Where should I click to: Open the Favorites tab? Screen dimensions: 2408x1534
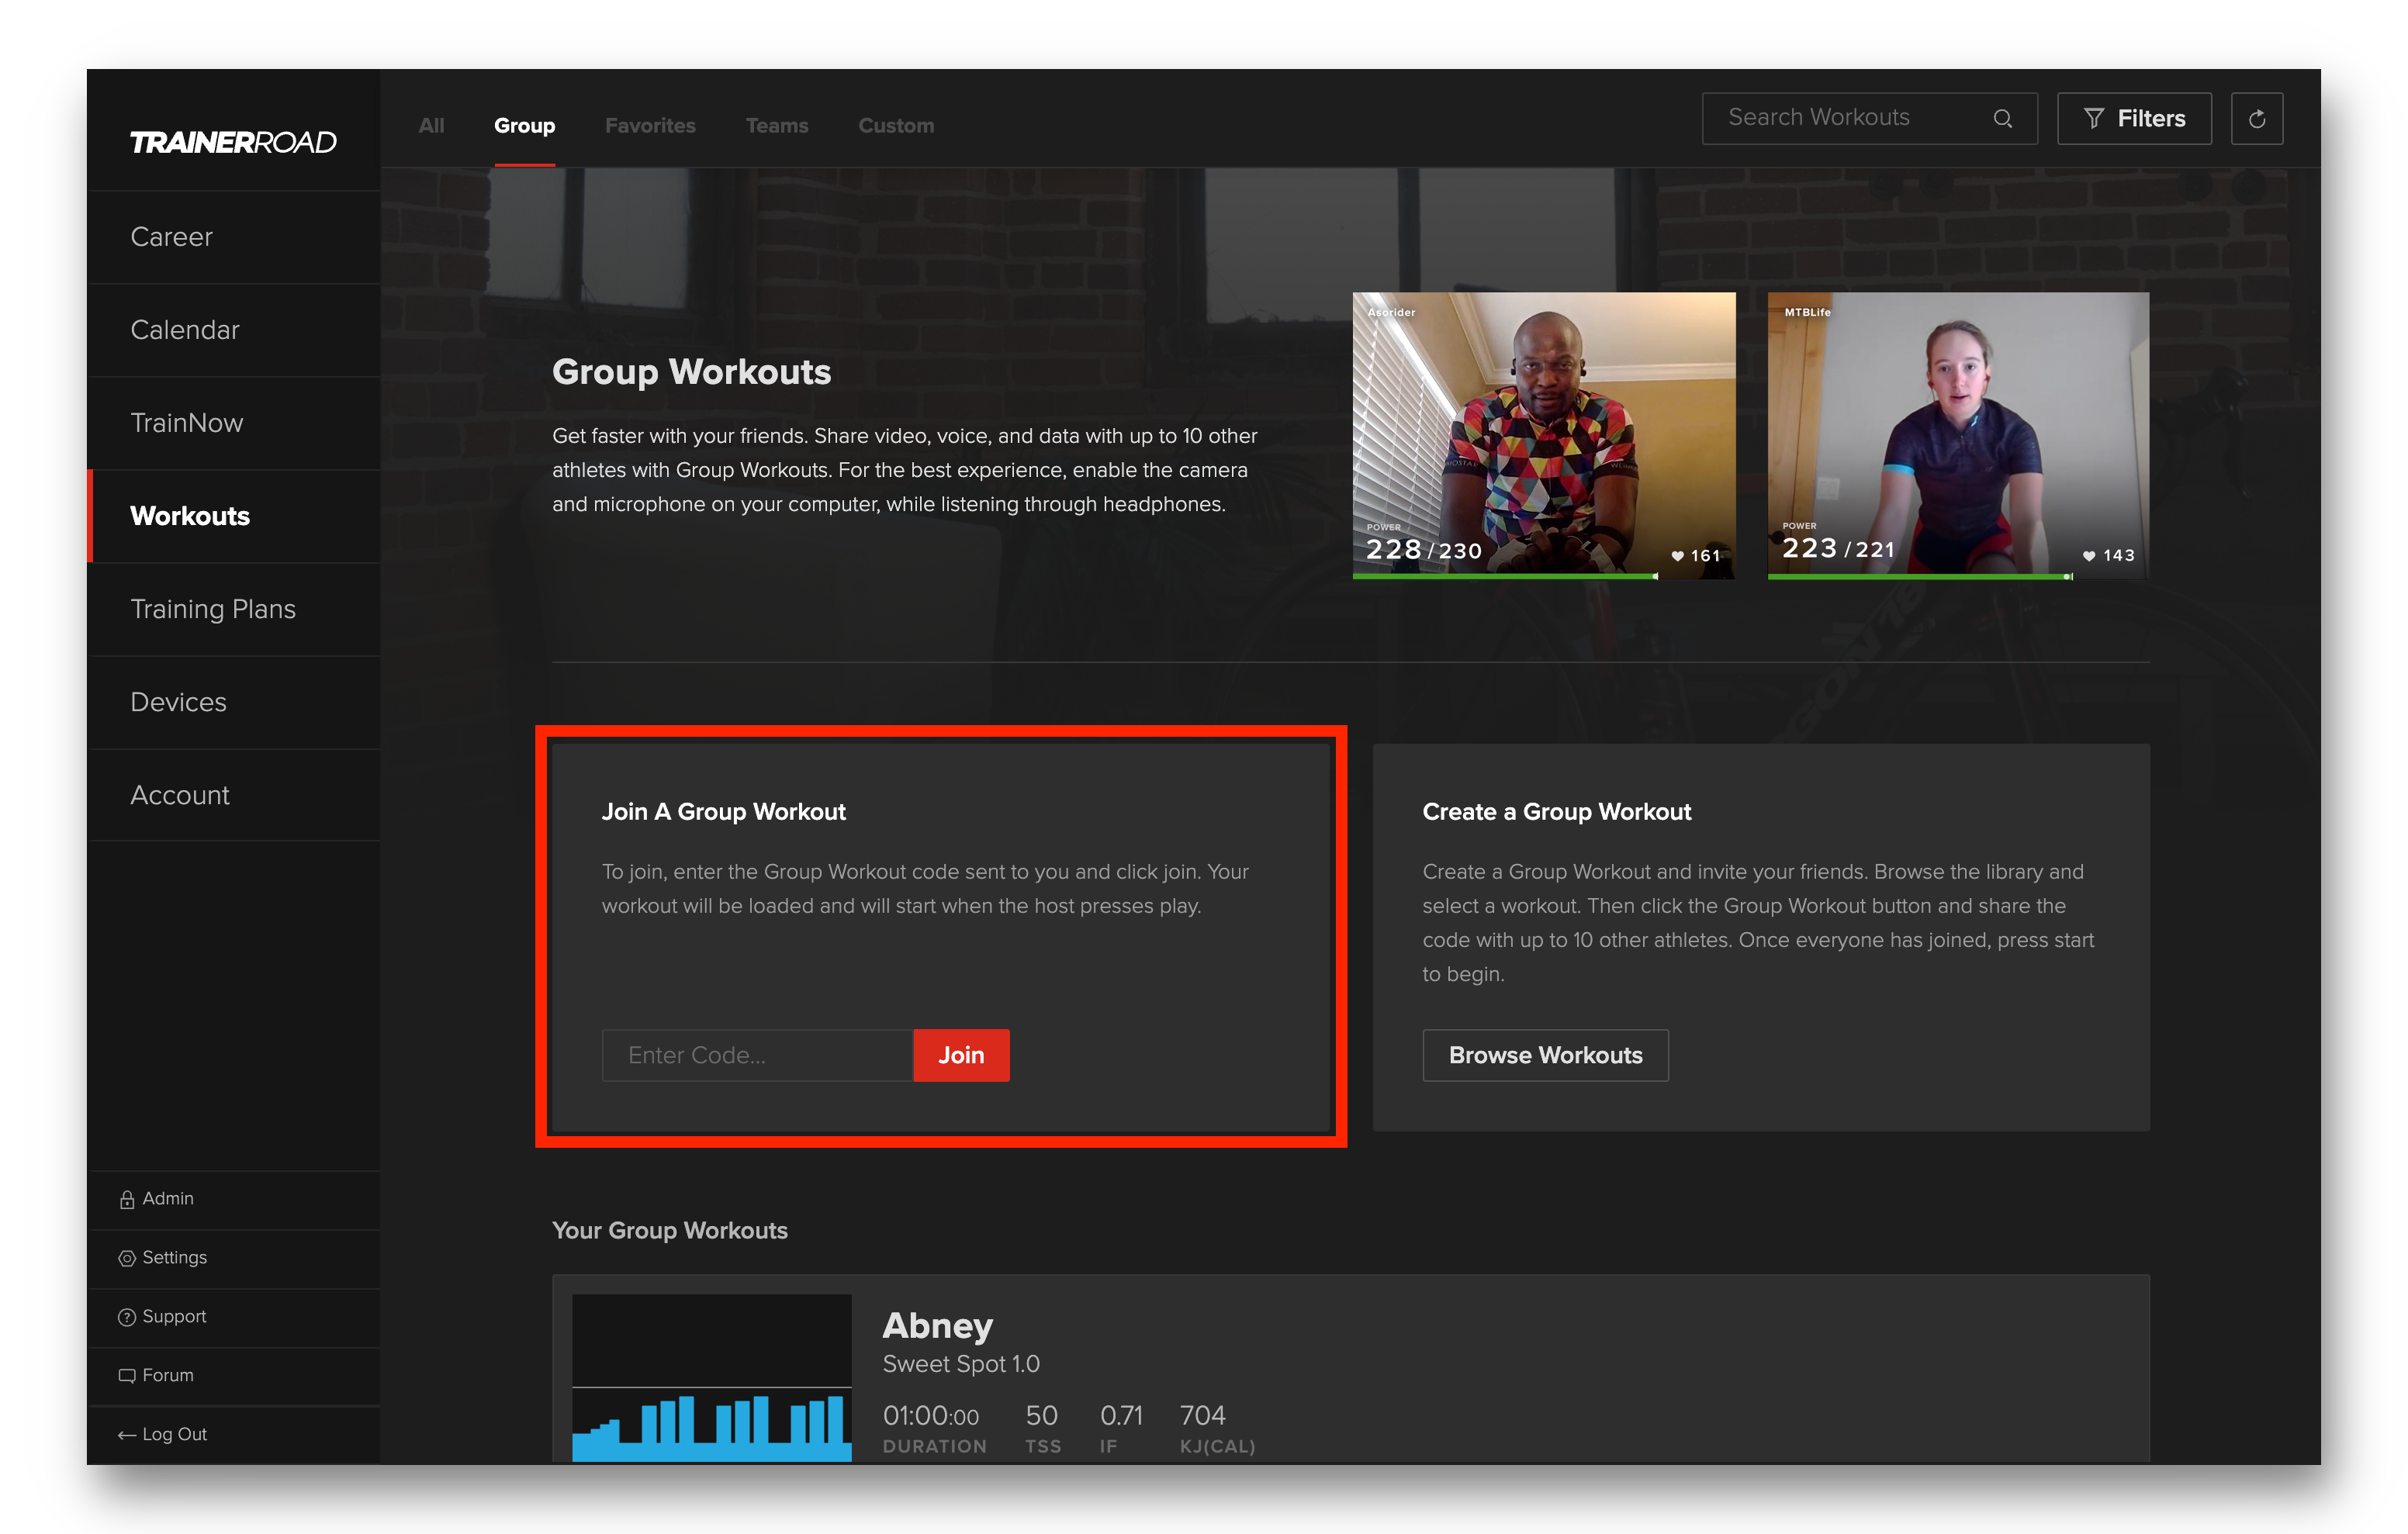point(650,126)
